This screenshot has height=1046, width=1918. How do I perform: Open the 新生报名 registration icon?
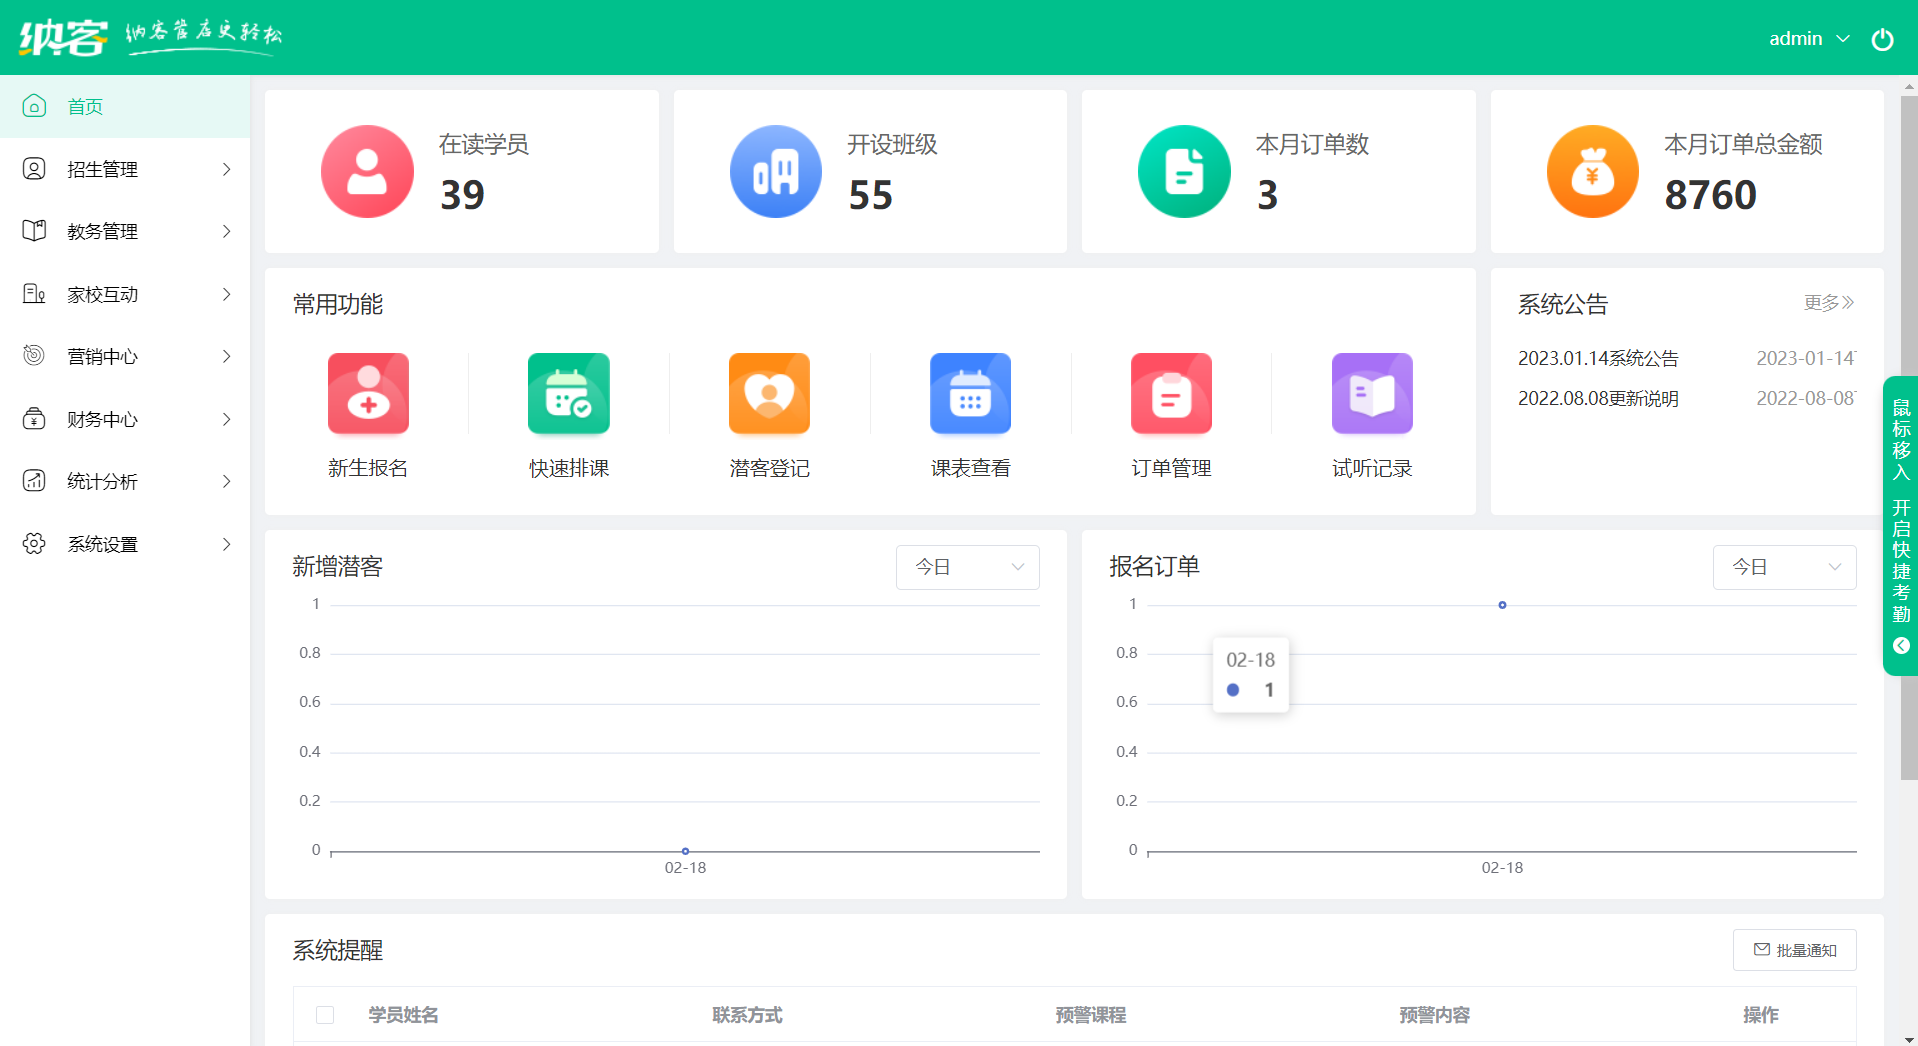[367, 393]
